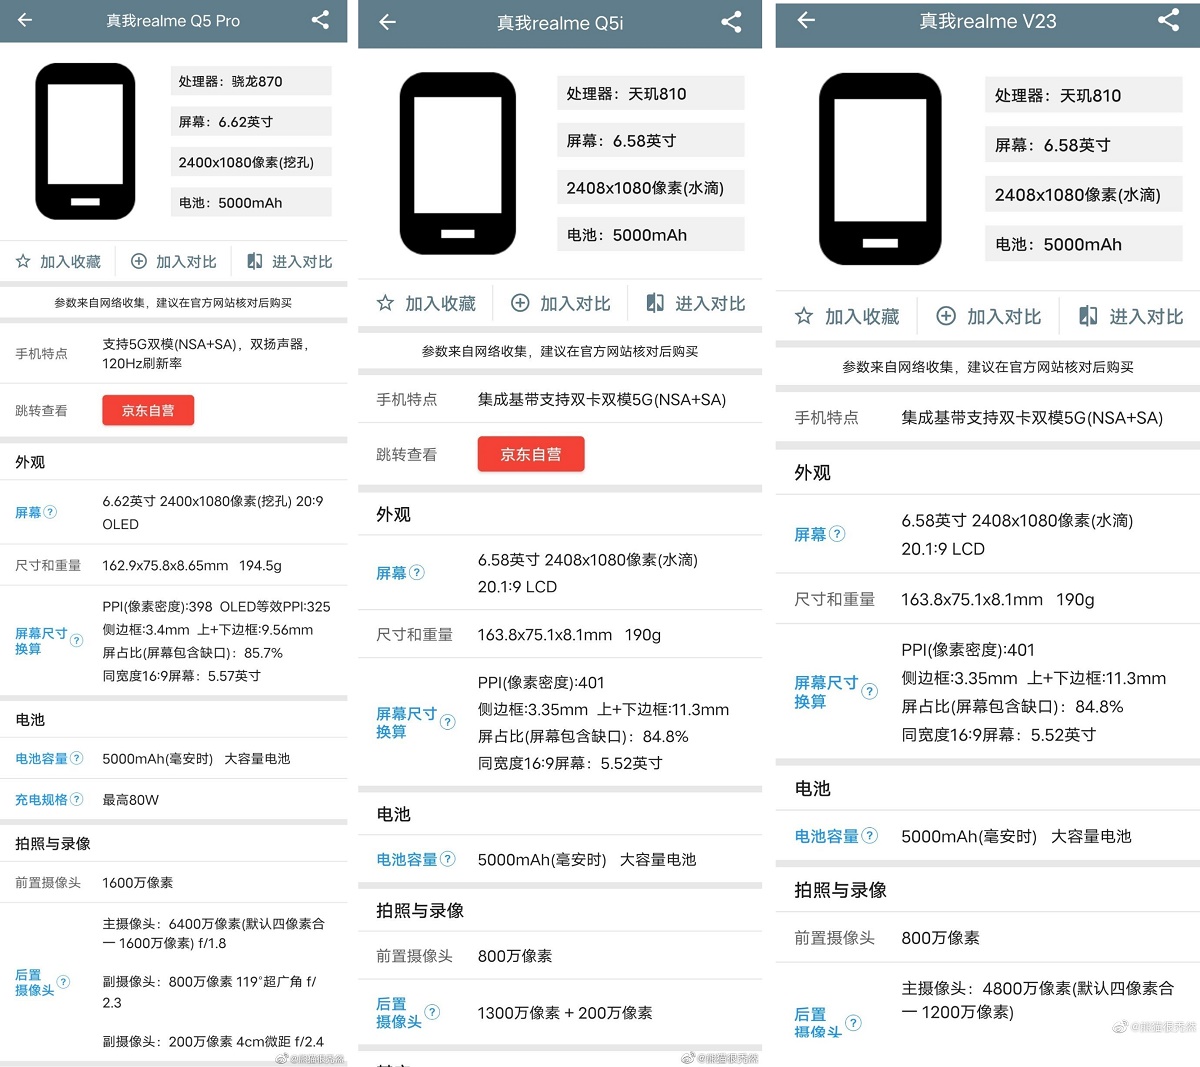Go back from realme Q5i page
1200x1067 pixels.
click(388, 22)
